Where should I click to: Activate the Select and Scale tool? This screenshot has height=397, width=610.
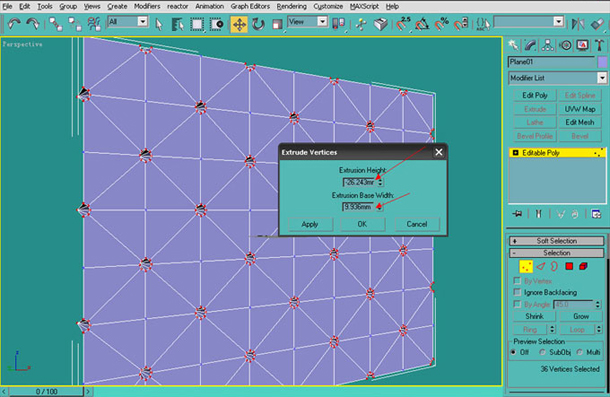coord(277,24)
